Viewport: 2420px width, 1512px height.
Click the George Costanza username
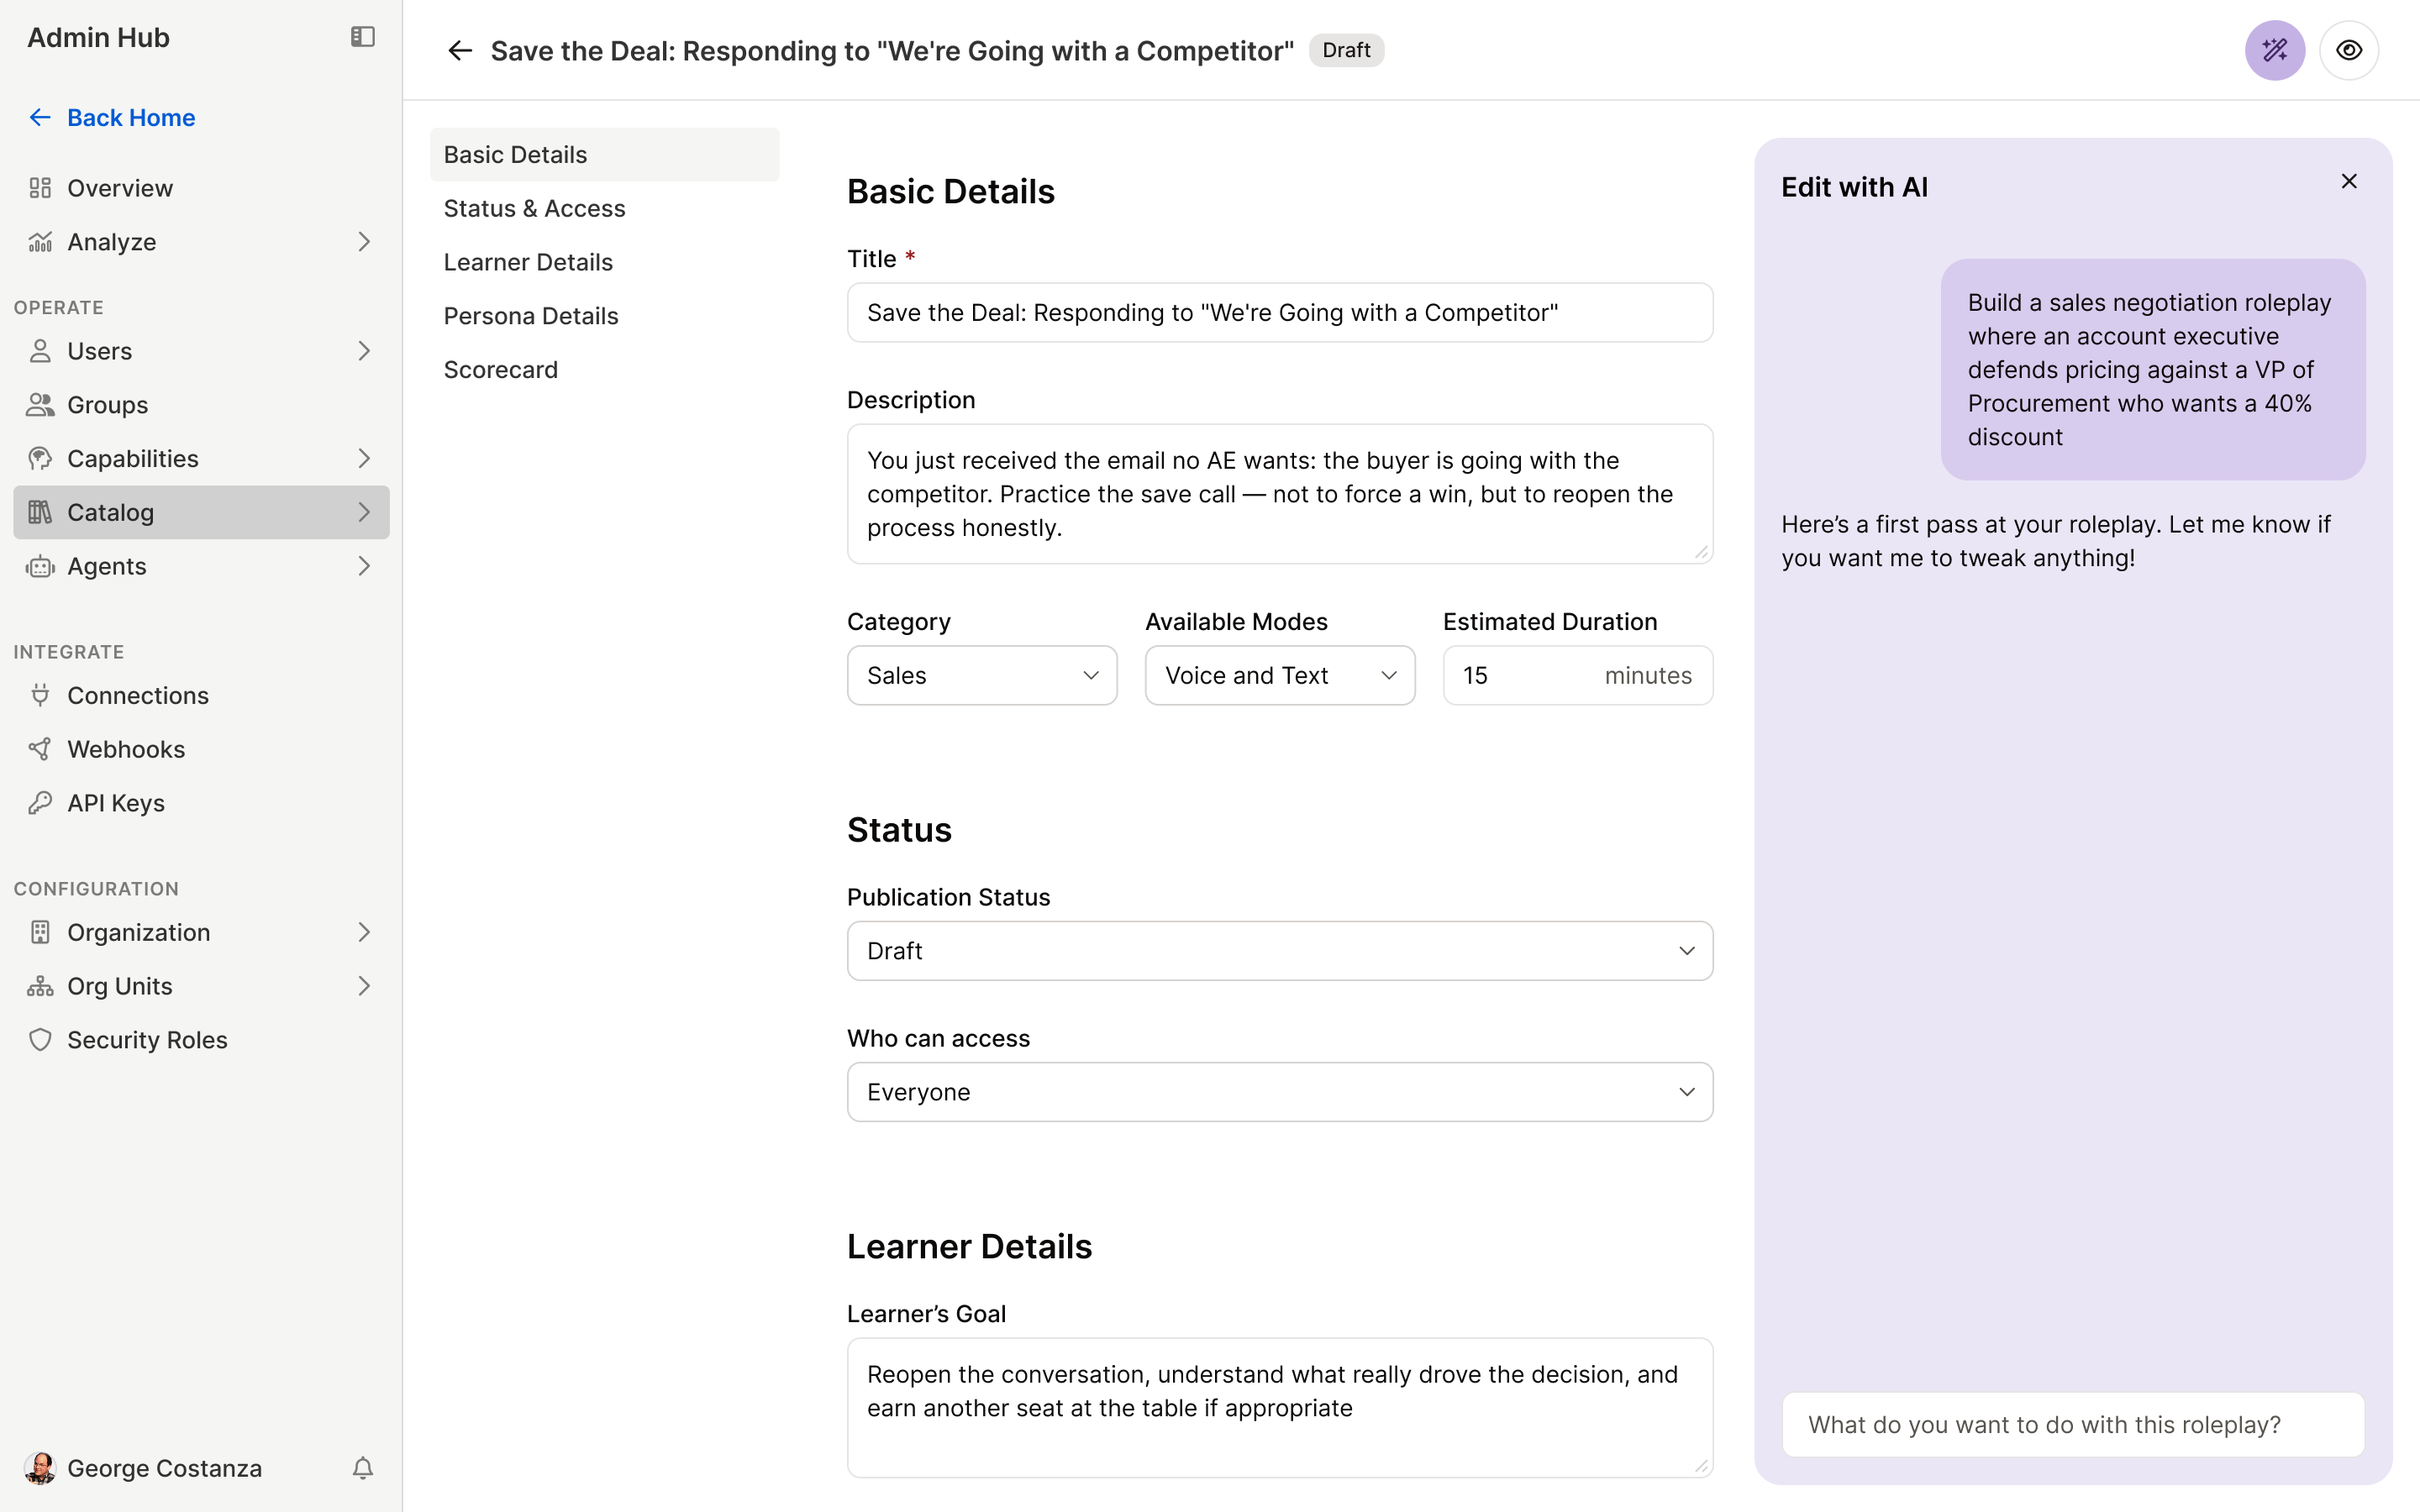point(165,1468)
